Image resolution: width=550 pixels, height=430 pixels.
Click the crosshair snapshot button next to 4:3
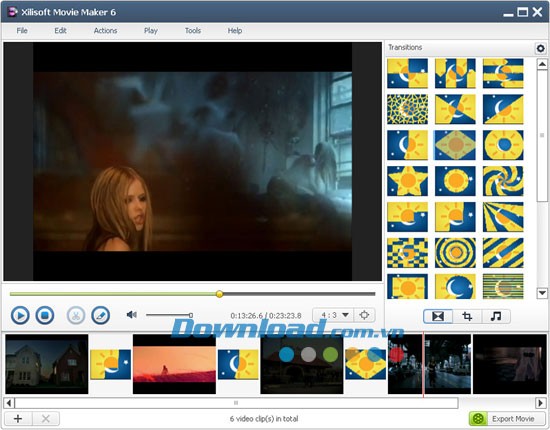pos(364,315)
